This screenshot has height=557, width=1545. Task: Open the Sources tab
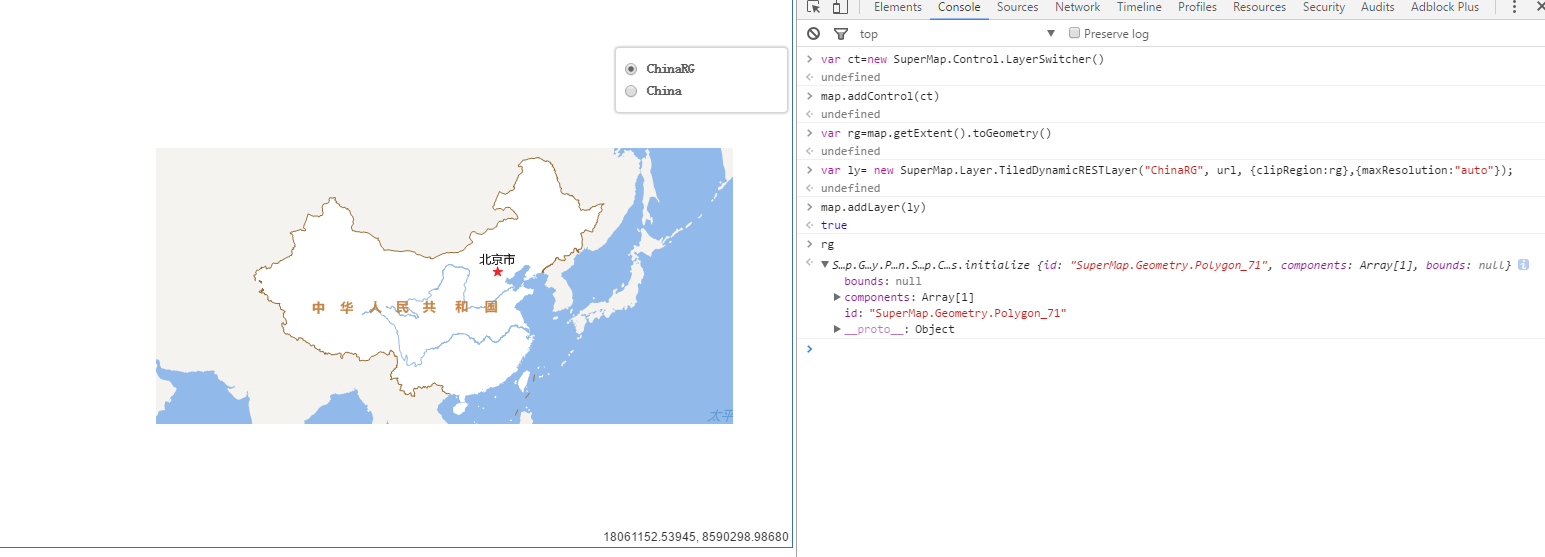point(1017,7)
